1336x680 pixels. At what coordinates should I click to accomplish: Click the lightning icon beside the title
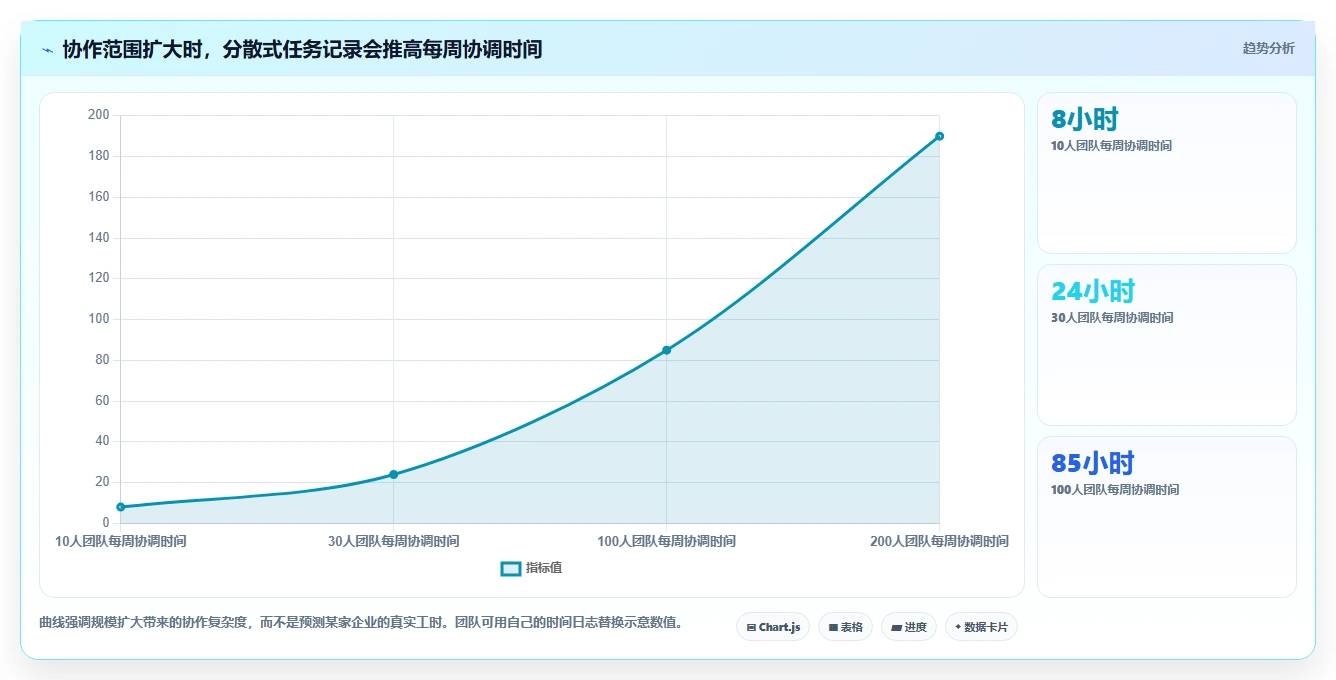click(47, 50)
